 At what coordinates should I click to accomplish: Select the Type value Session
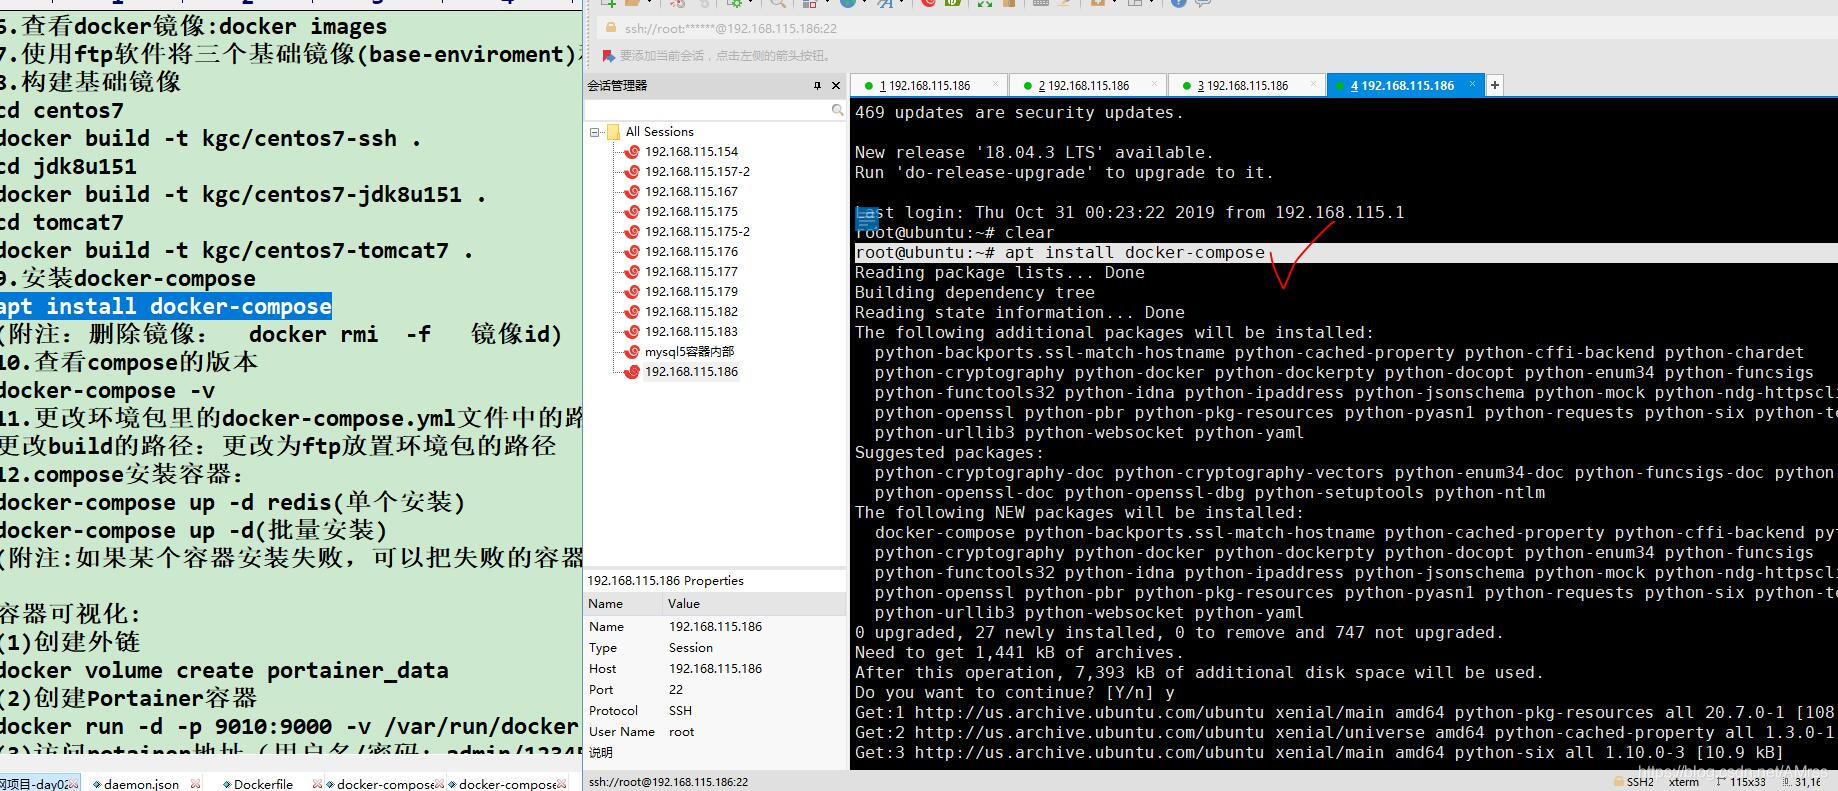coord(690,648)
